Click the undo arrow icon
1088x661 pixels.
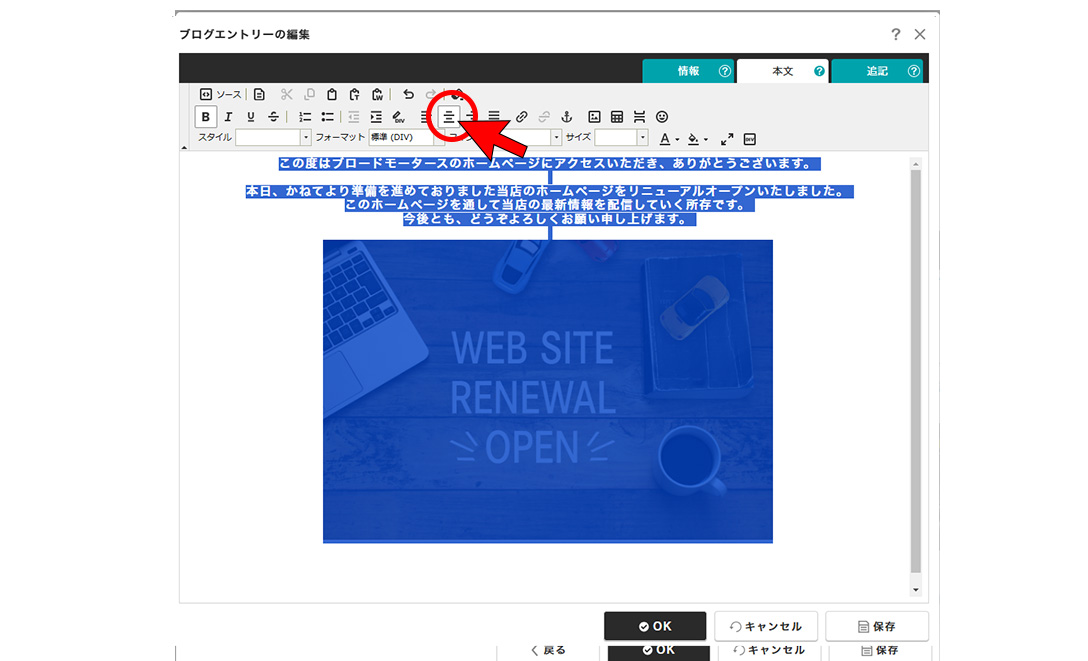[x=408, y=95]
